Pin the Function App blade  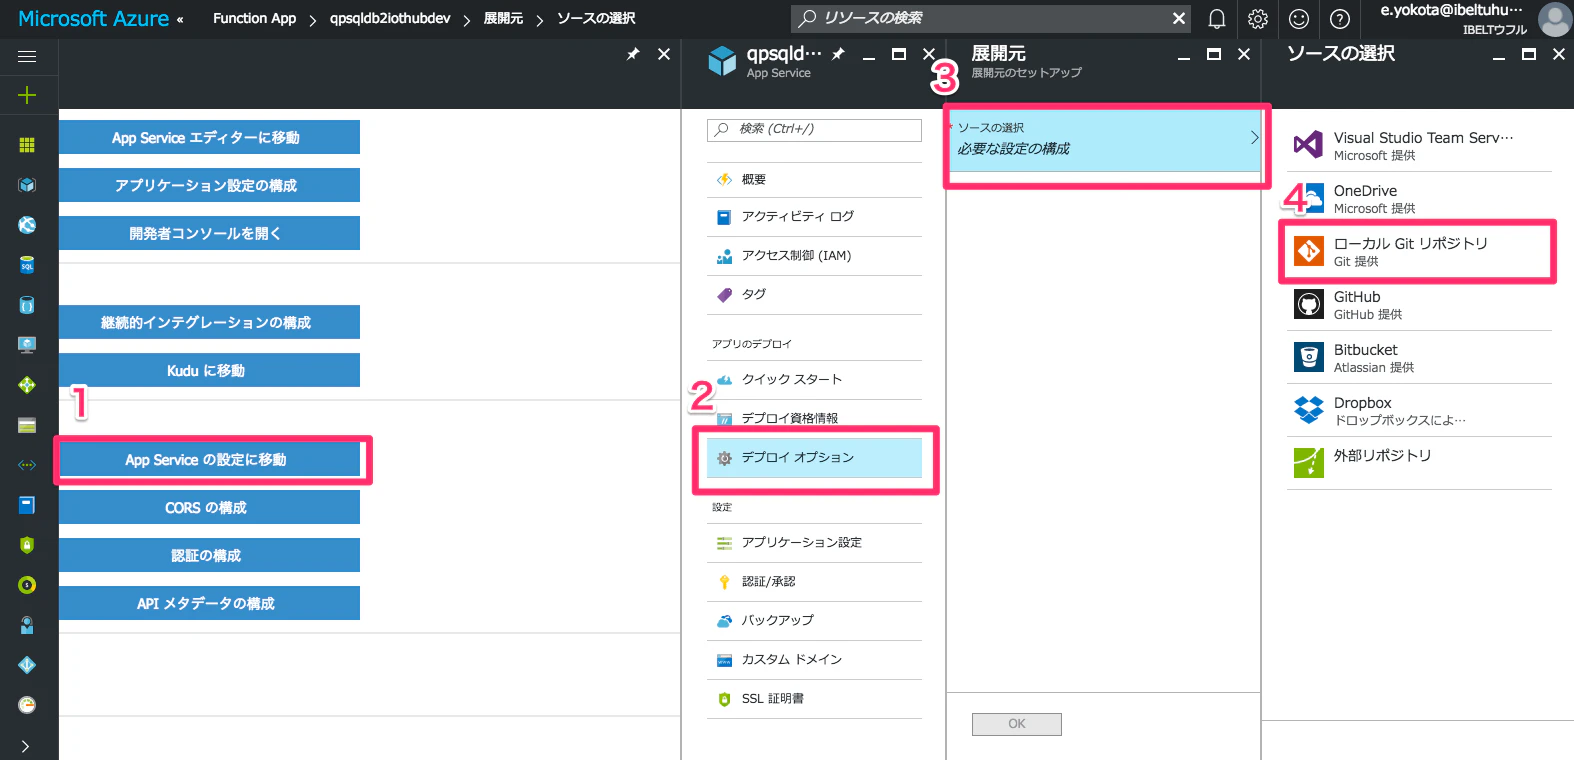coord(633,54)
